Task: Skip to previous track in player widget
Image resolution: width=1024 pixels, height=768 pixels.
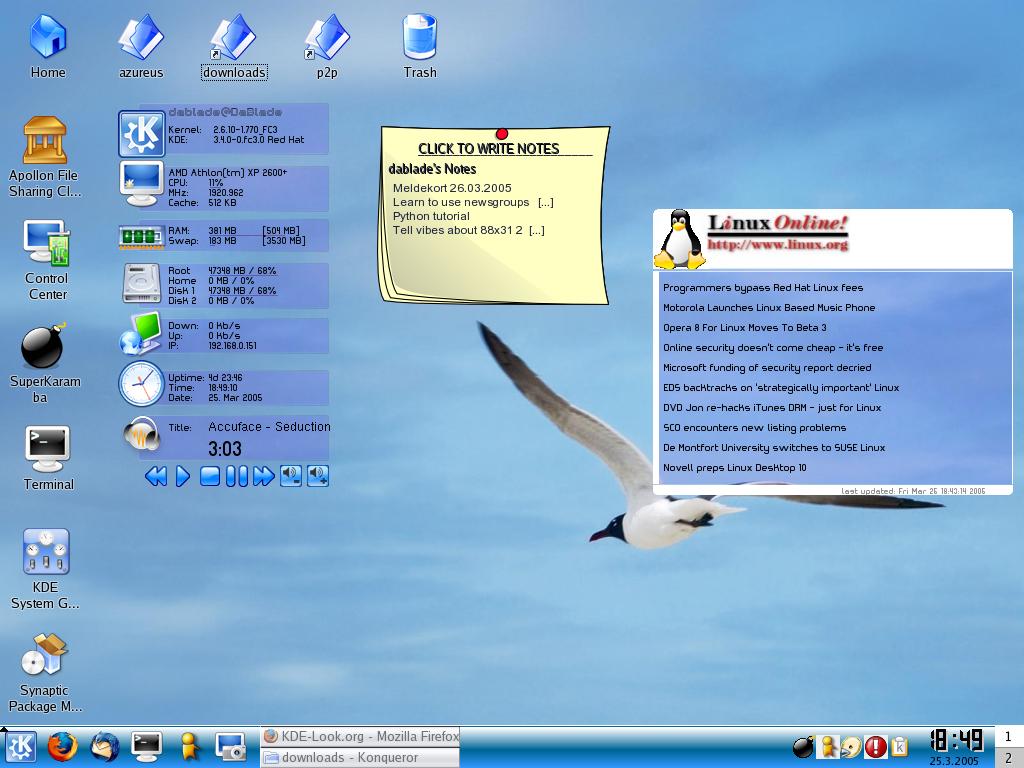Action: coord(155,476)
